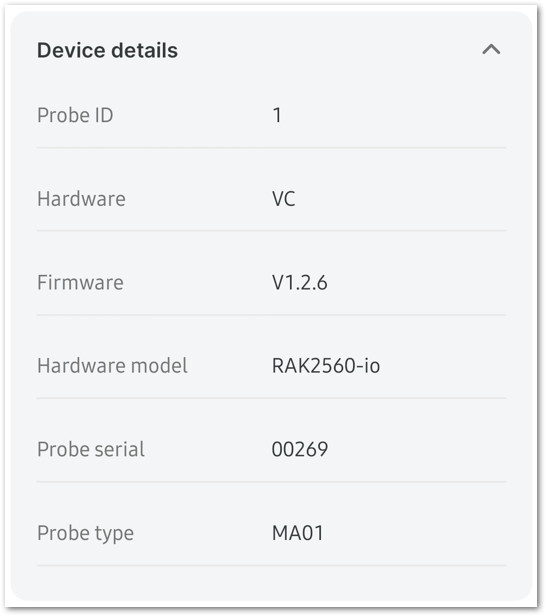Click the divider below the Firmware row

click(x=271, y=315)
